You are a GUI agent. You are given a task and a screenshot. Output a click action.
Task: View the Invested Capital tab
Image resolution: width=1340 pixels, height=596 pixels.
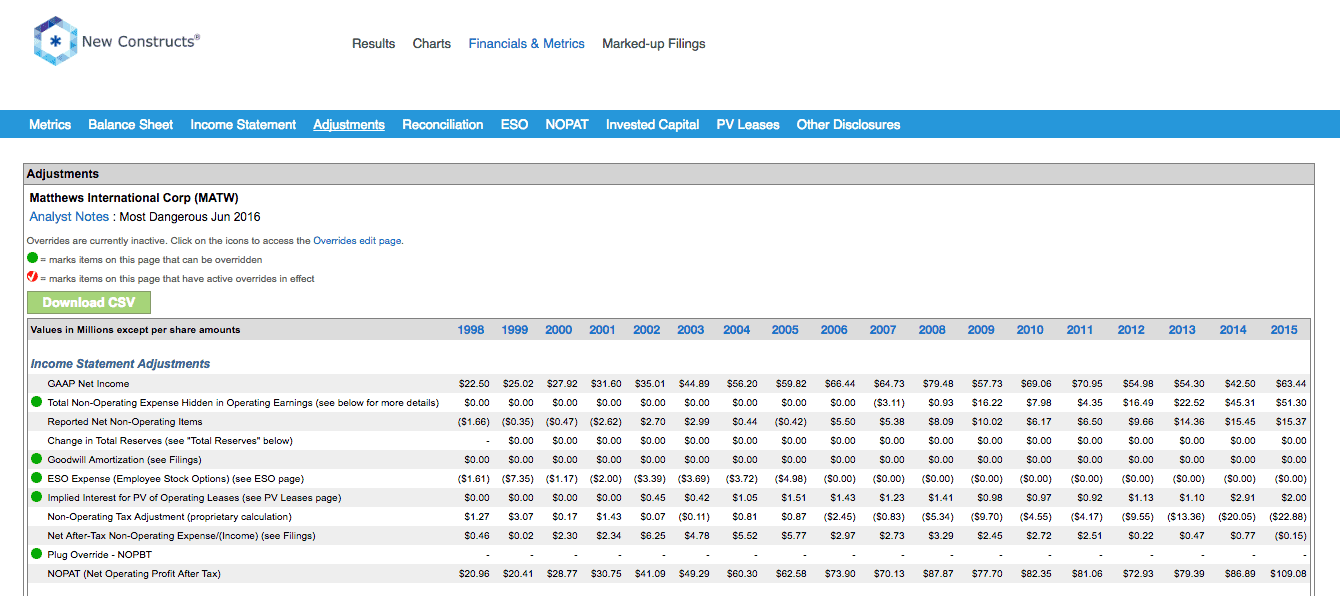652,125
